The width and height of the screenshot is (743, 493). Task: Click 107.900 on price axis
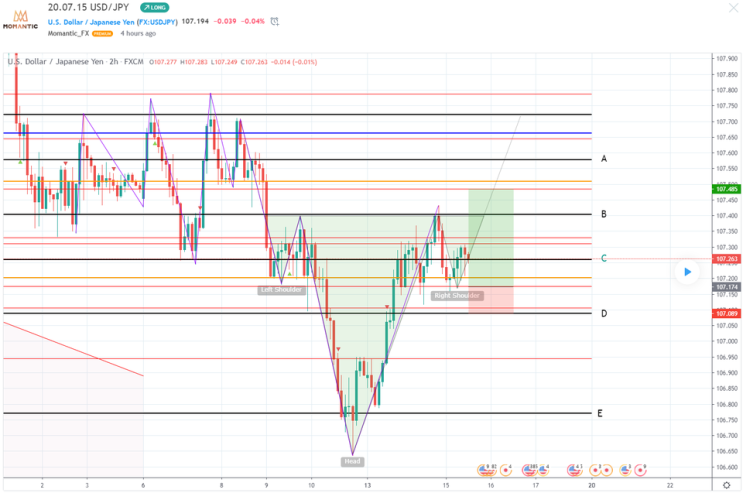[x=727, y=59]
